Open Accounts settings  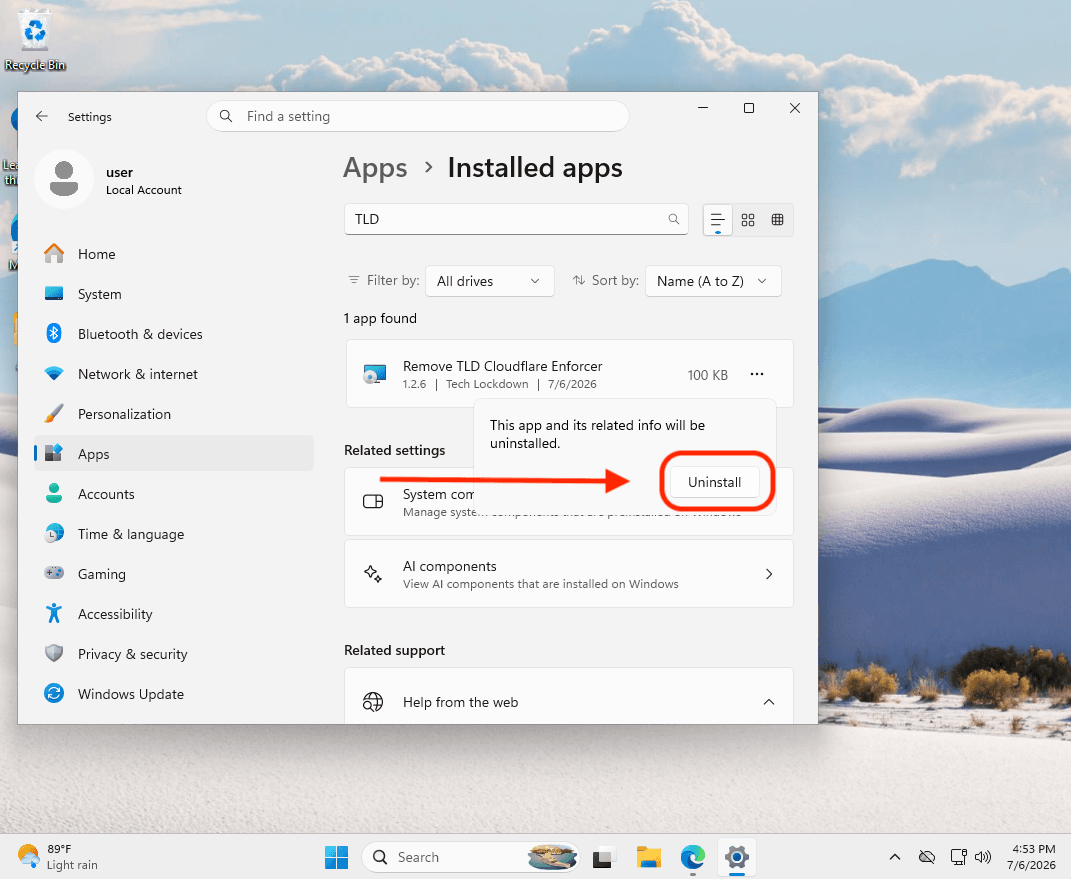tap(174, 494)
